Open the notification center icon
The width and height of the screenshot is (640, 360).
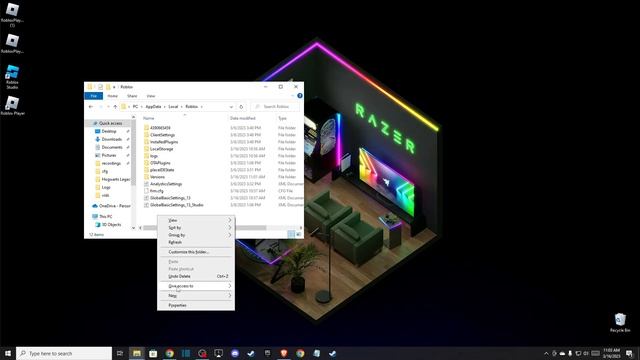tap(629, 353)
